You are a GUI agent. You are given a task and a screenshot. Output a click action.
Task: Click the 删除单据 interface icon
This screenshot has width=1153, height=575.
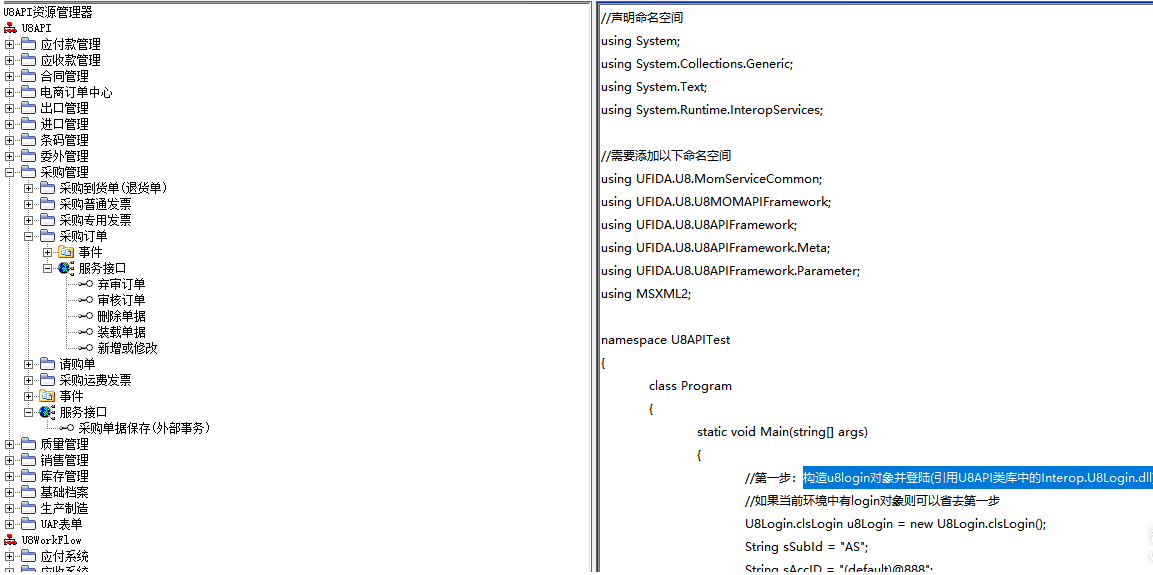[85, 316]
